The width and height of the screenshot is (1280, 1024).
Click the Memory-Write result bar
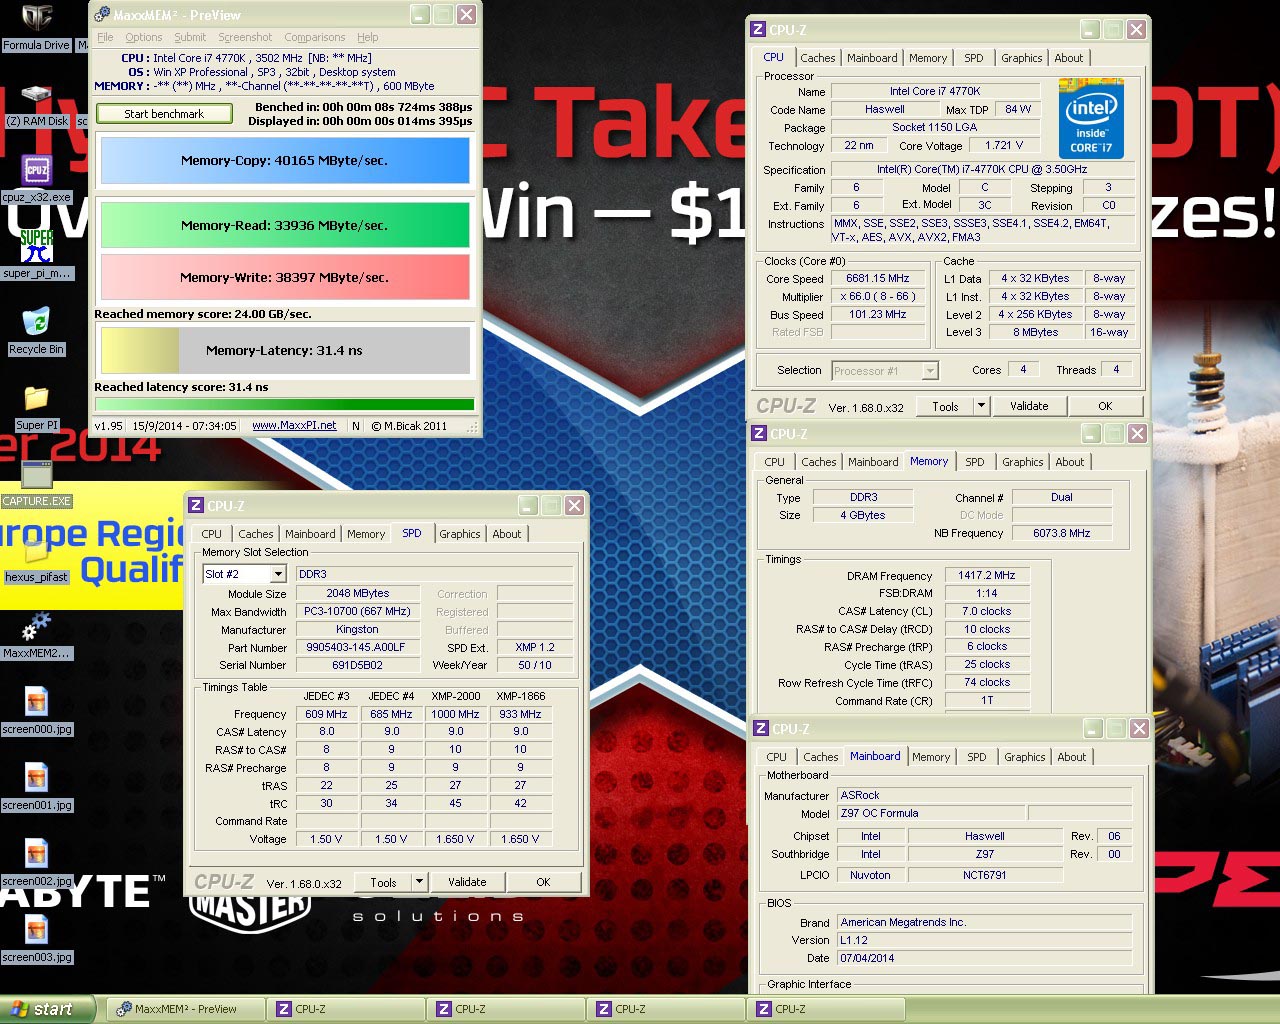point(285,277)
